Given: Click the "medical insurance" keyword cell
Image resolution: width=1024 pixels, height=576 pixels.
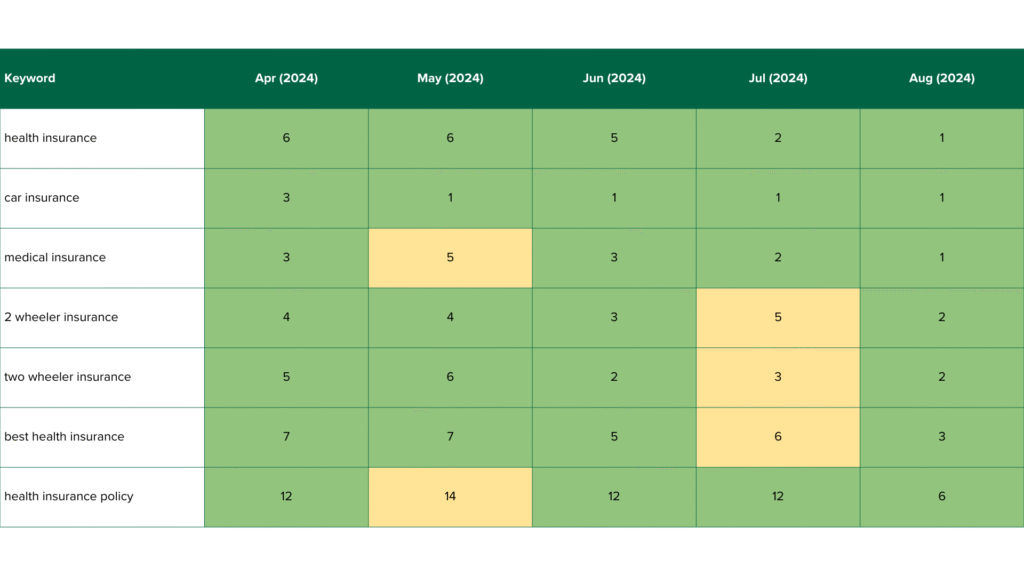Looking at the screenshot, I should (x=55, y=258).
